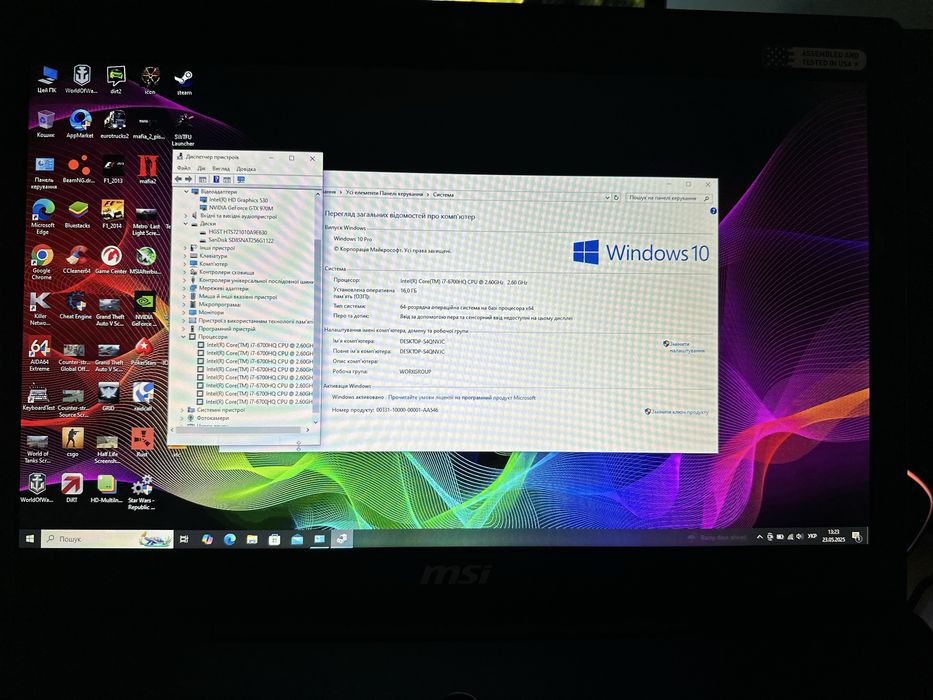
Task: Click the Help icon in the Device Manager toolbar
Action: [216, 179]
